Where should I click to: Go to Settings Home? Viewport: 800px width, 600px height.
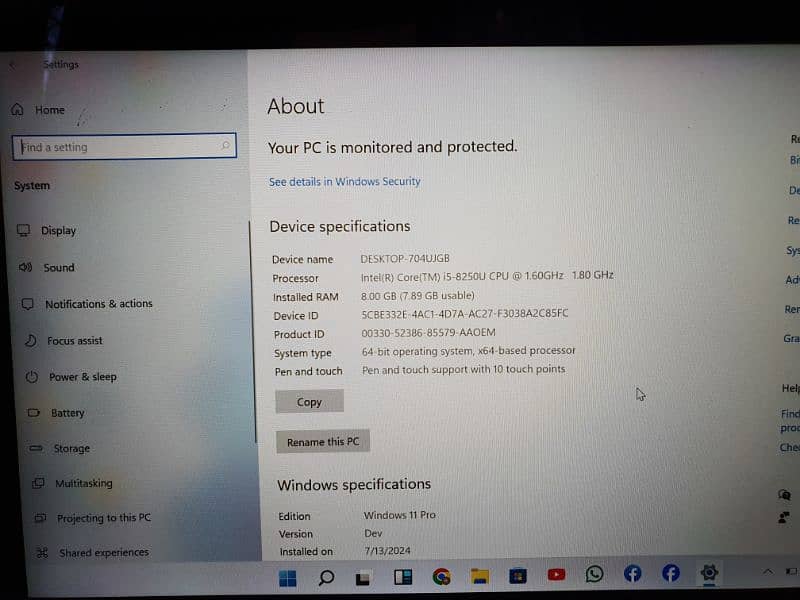point(49,110)
